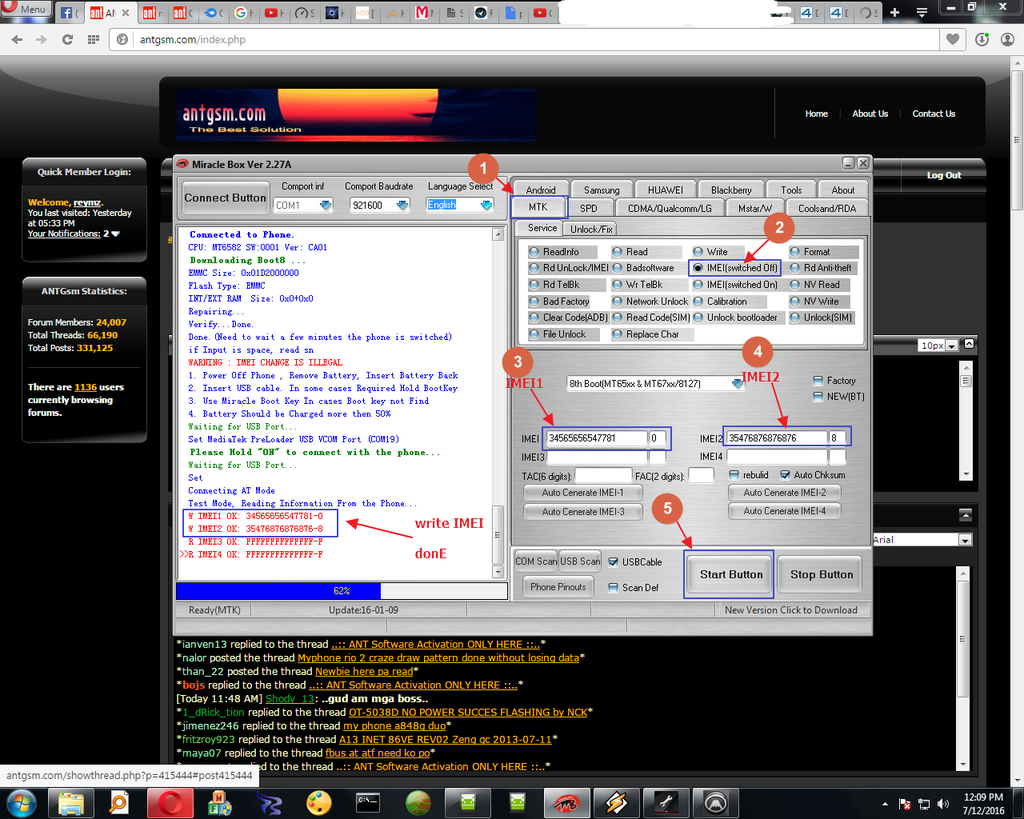Click the bookmark heart icon in address bar
Screen dimensions: 1024x819
[954, 40]
